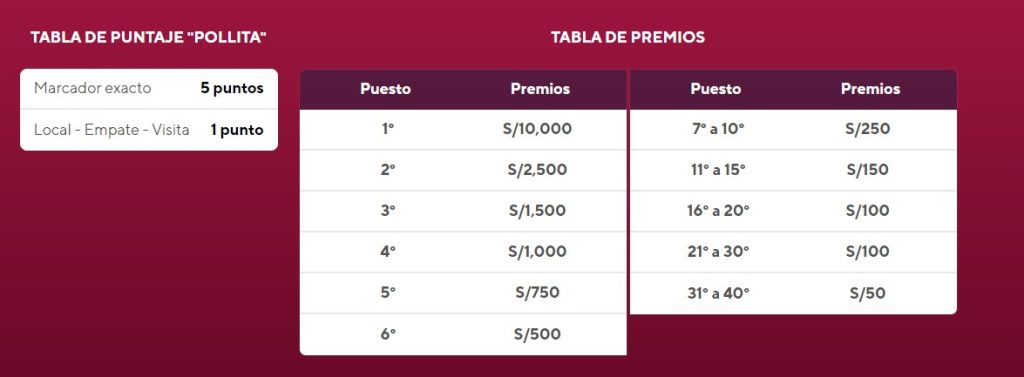
Task: Click the '1 punto' value
Action: tap(237, 129)
